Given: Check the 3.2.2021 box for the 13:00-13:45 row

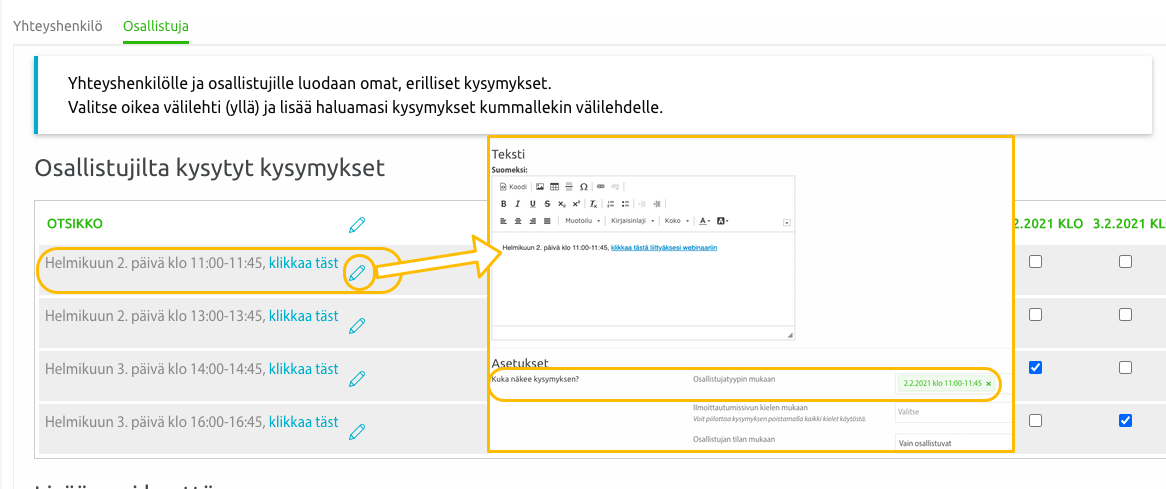Looking at the screenshot, I should tap(1126, 314).
